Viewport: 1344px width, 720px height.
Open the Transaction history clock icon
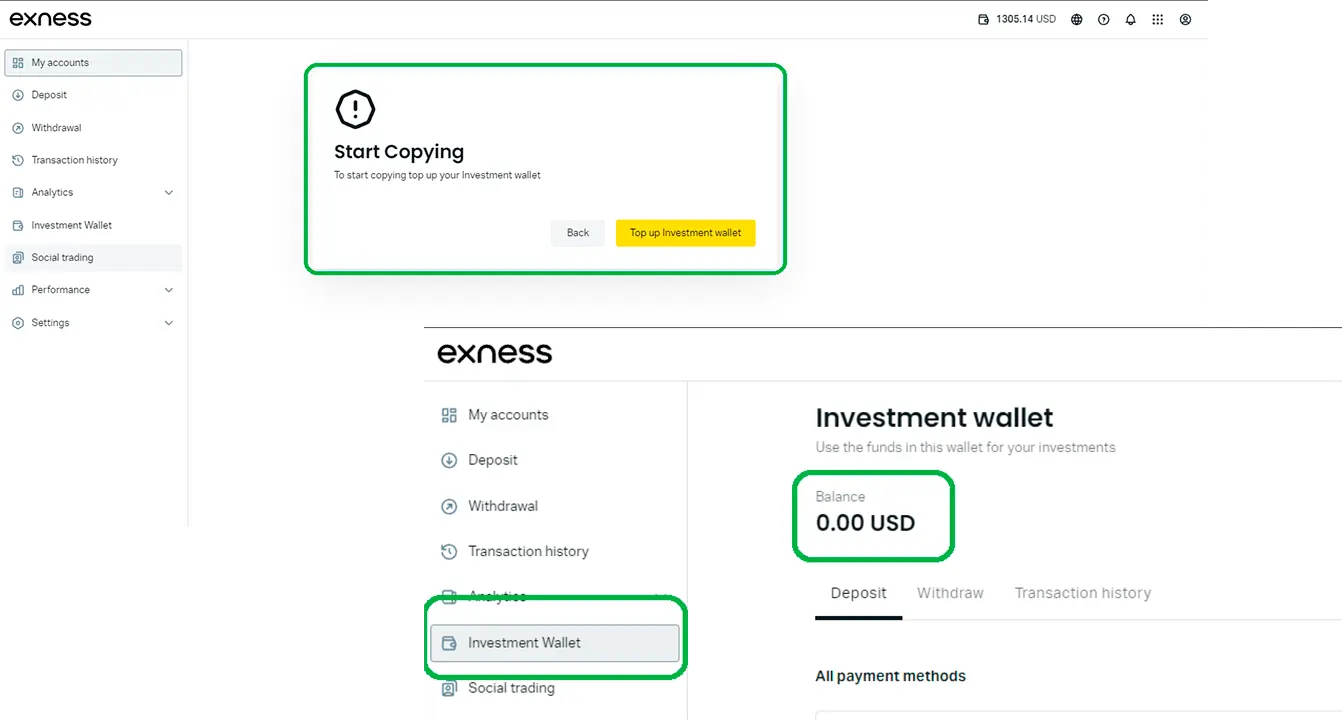coord(17,160)
